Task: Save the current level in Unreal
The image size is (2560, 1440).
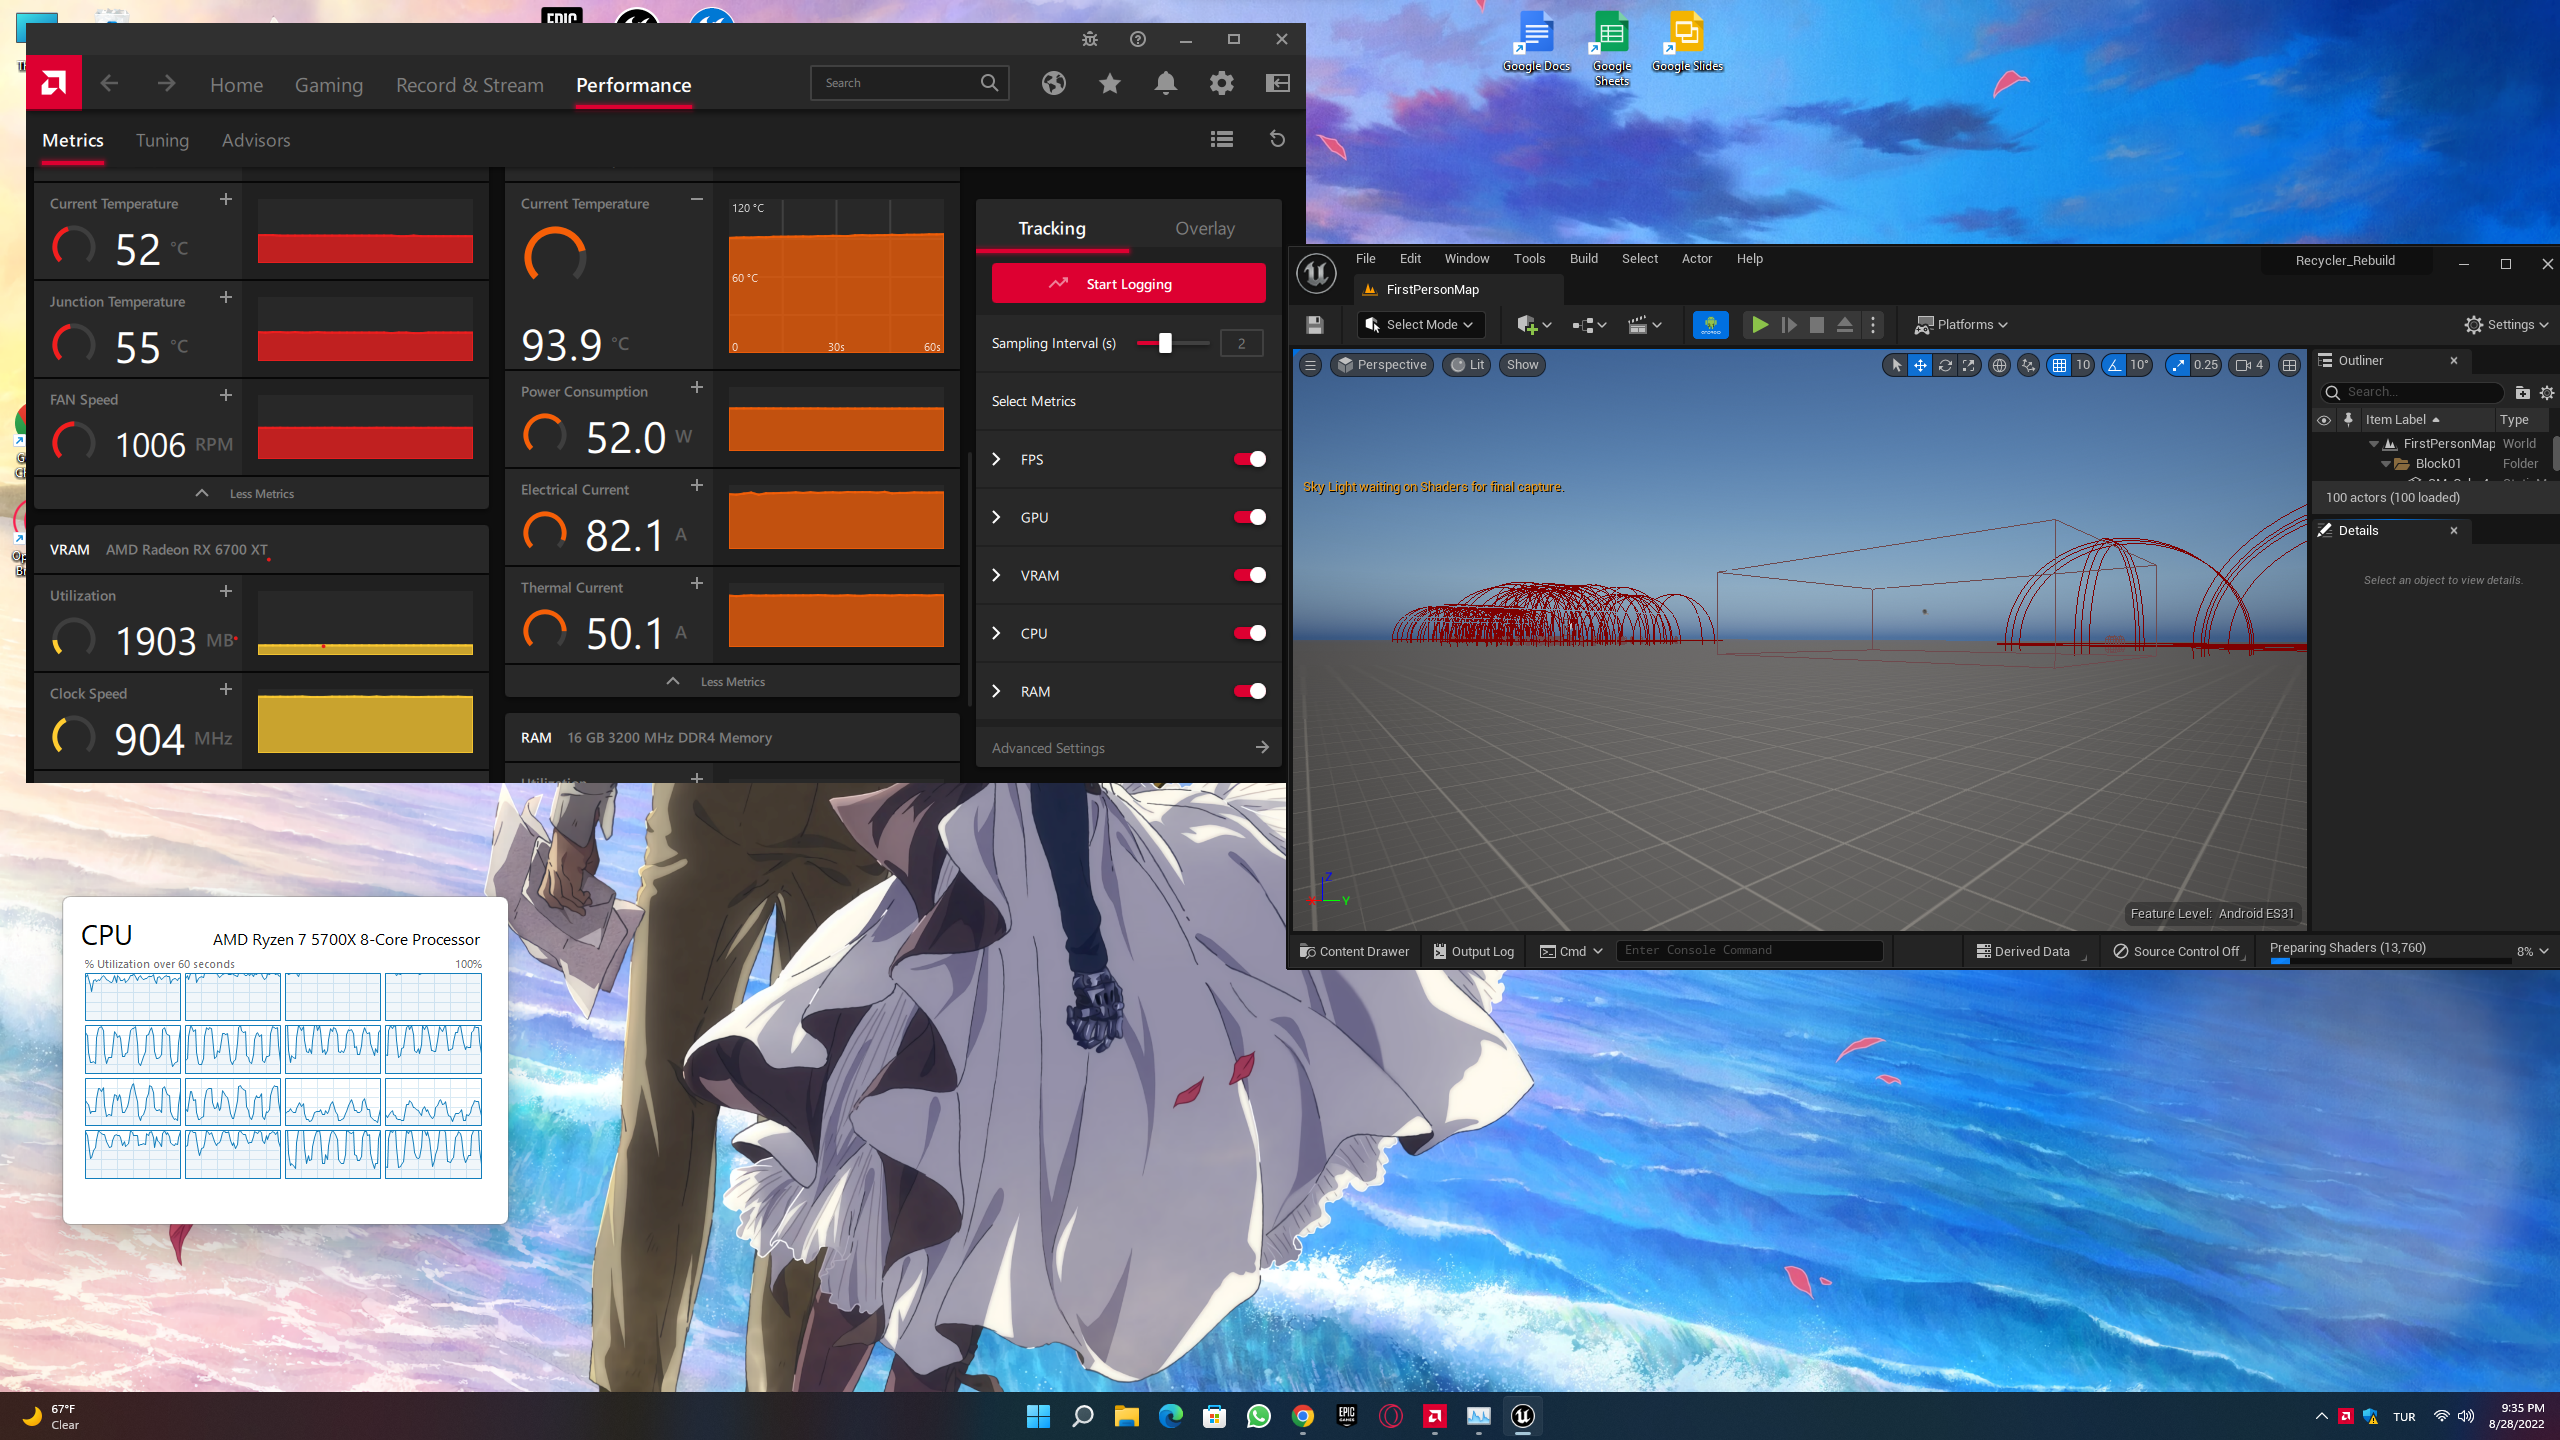Action: point(1315,325)
